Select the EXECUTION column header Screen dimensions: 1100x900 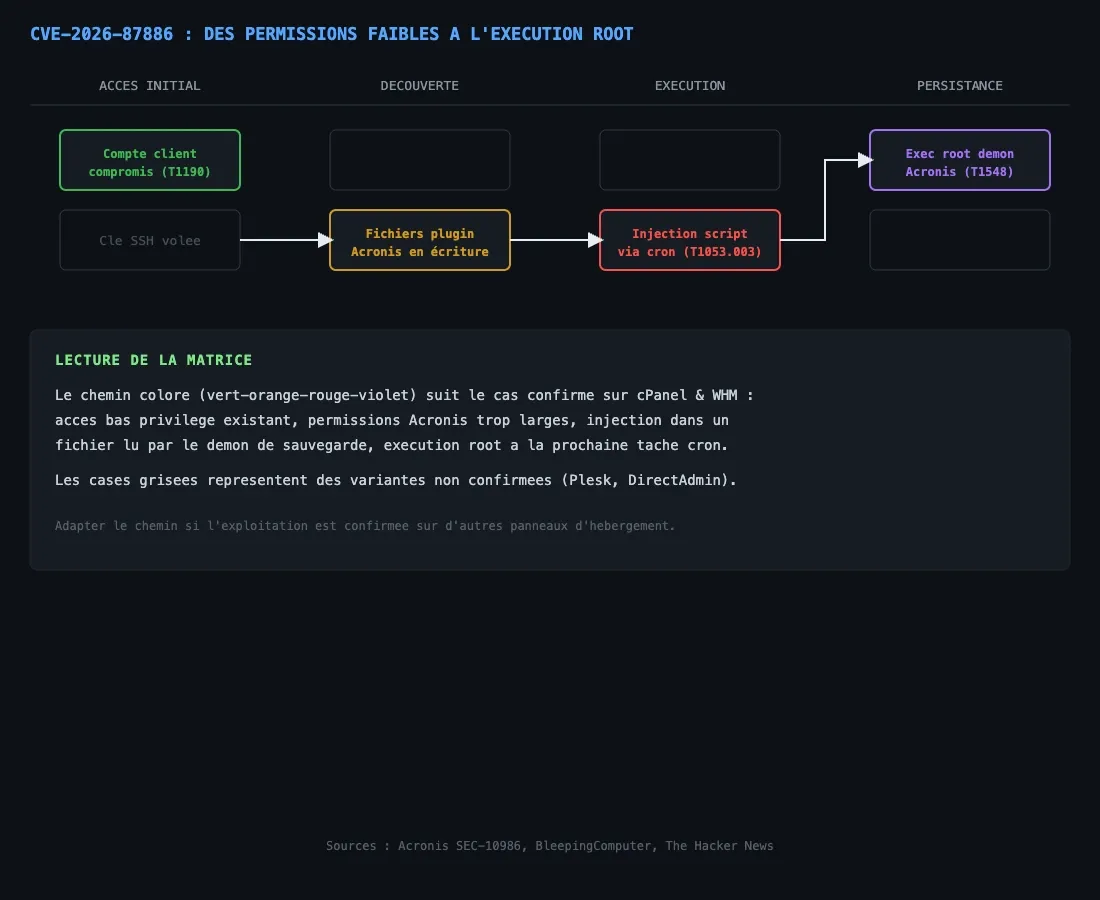[x=690, y=86]
